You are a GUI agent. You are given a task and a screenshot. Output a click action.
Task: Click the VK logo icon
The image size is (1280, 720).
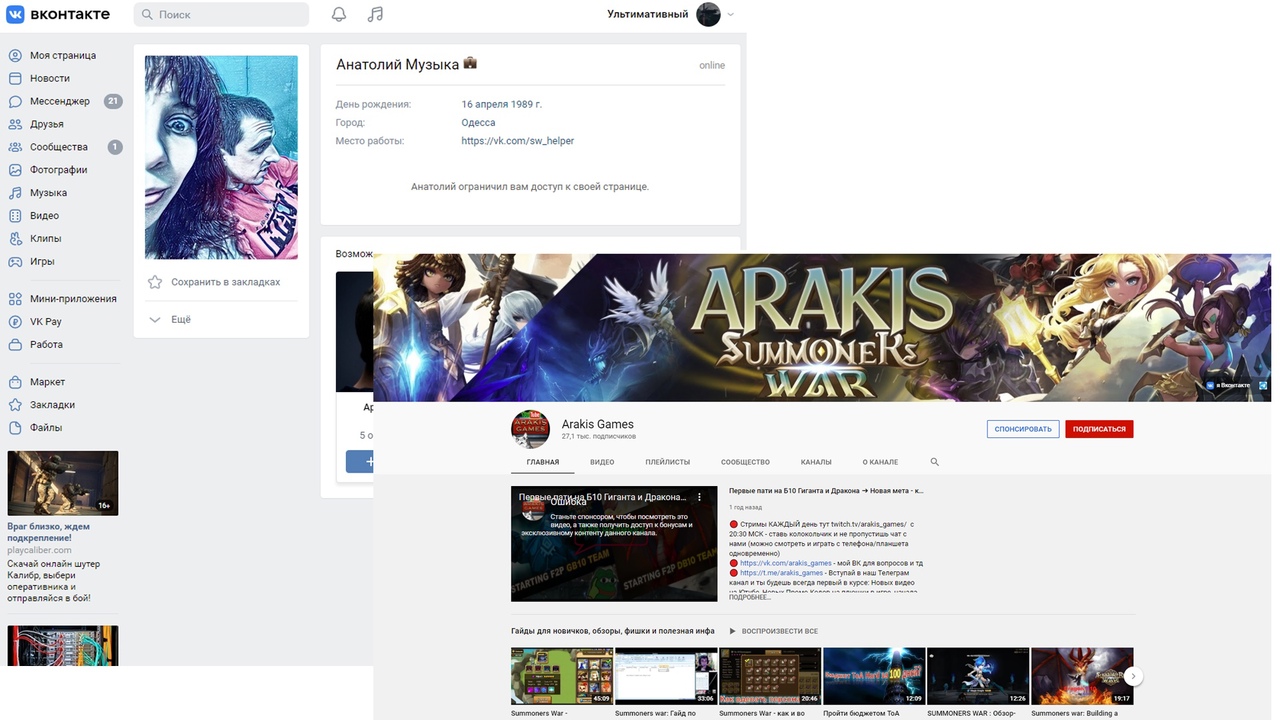click(15, 14)
